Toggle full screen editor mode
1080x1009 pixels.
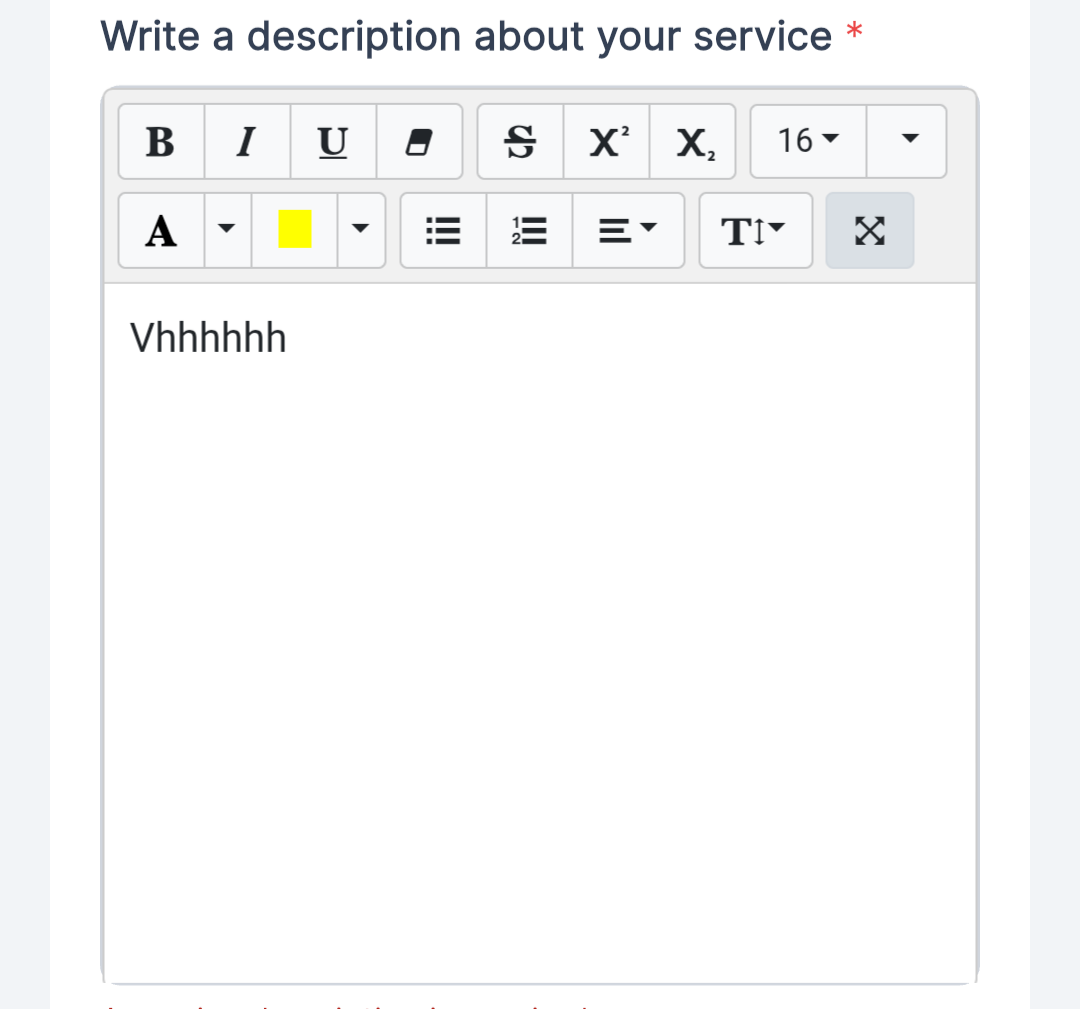pos(870,231)
